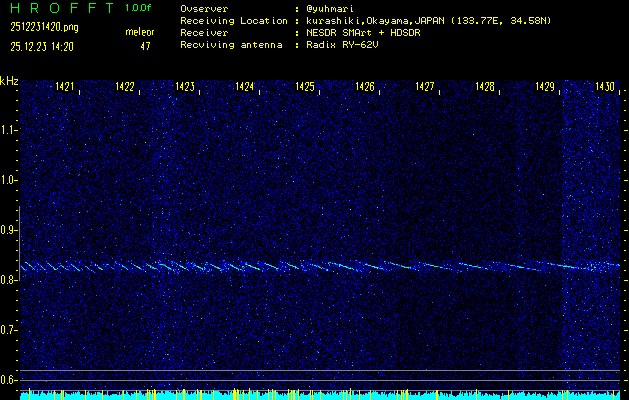Screen dimensions: 629x400
Task: Click the 1430 time marker
Action: (x=605, y=88)
